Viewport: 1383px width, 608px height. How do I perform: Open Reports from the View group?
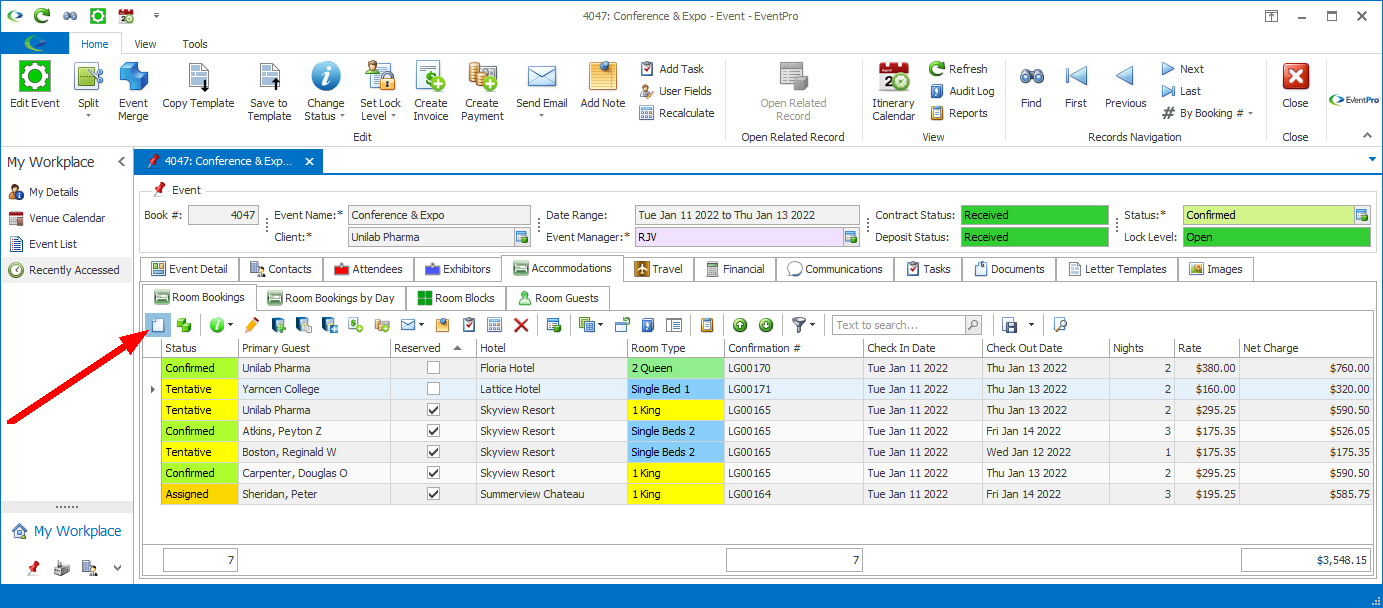(x=959, y=113)
